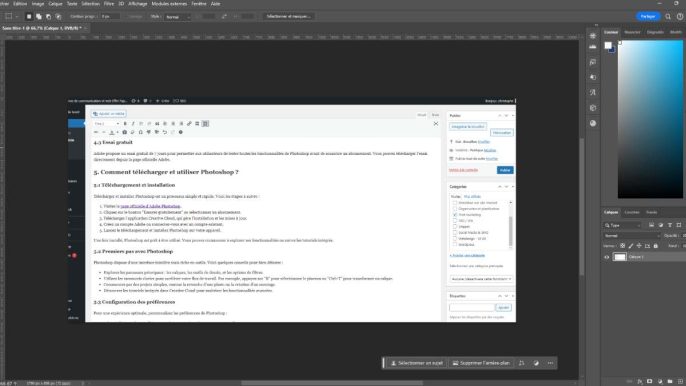
Task: Click the Sélectionner un sujet button
Action: click(416, 363)
